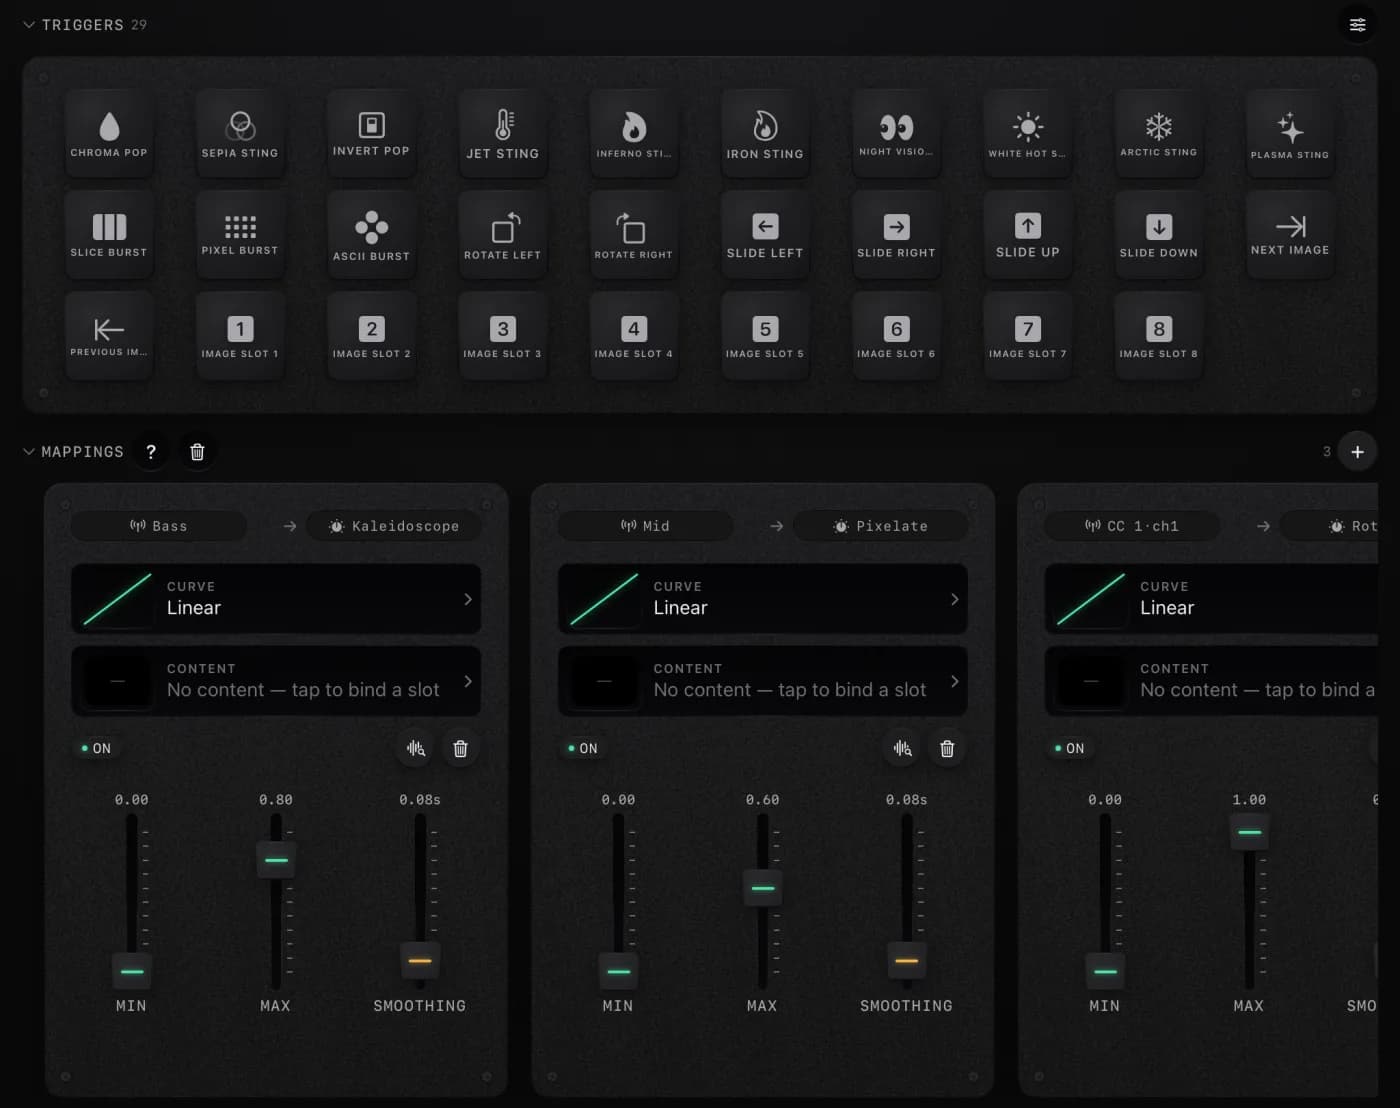Click the CC 1·ch1 mapping MAX slider handle
The height and width of the screenshot is (1108, 1400).
point(1249,832)
